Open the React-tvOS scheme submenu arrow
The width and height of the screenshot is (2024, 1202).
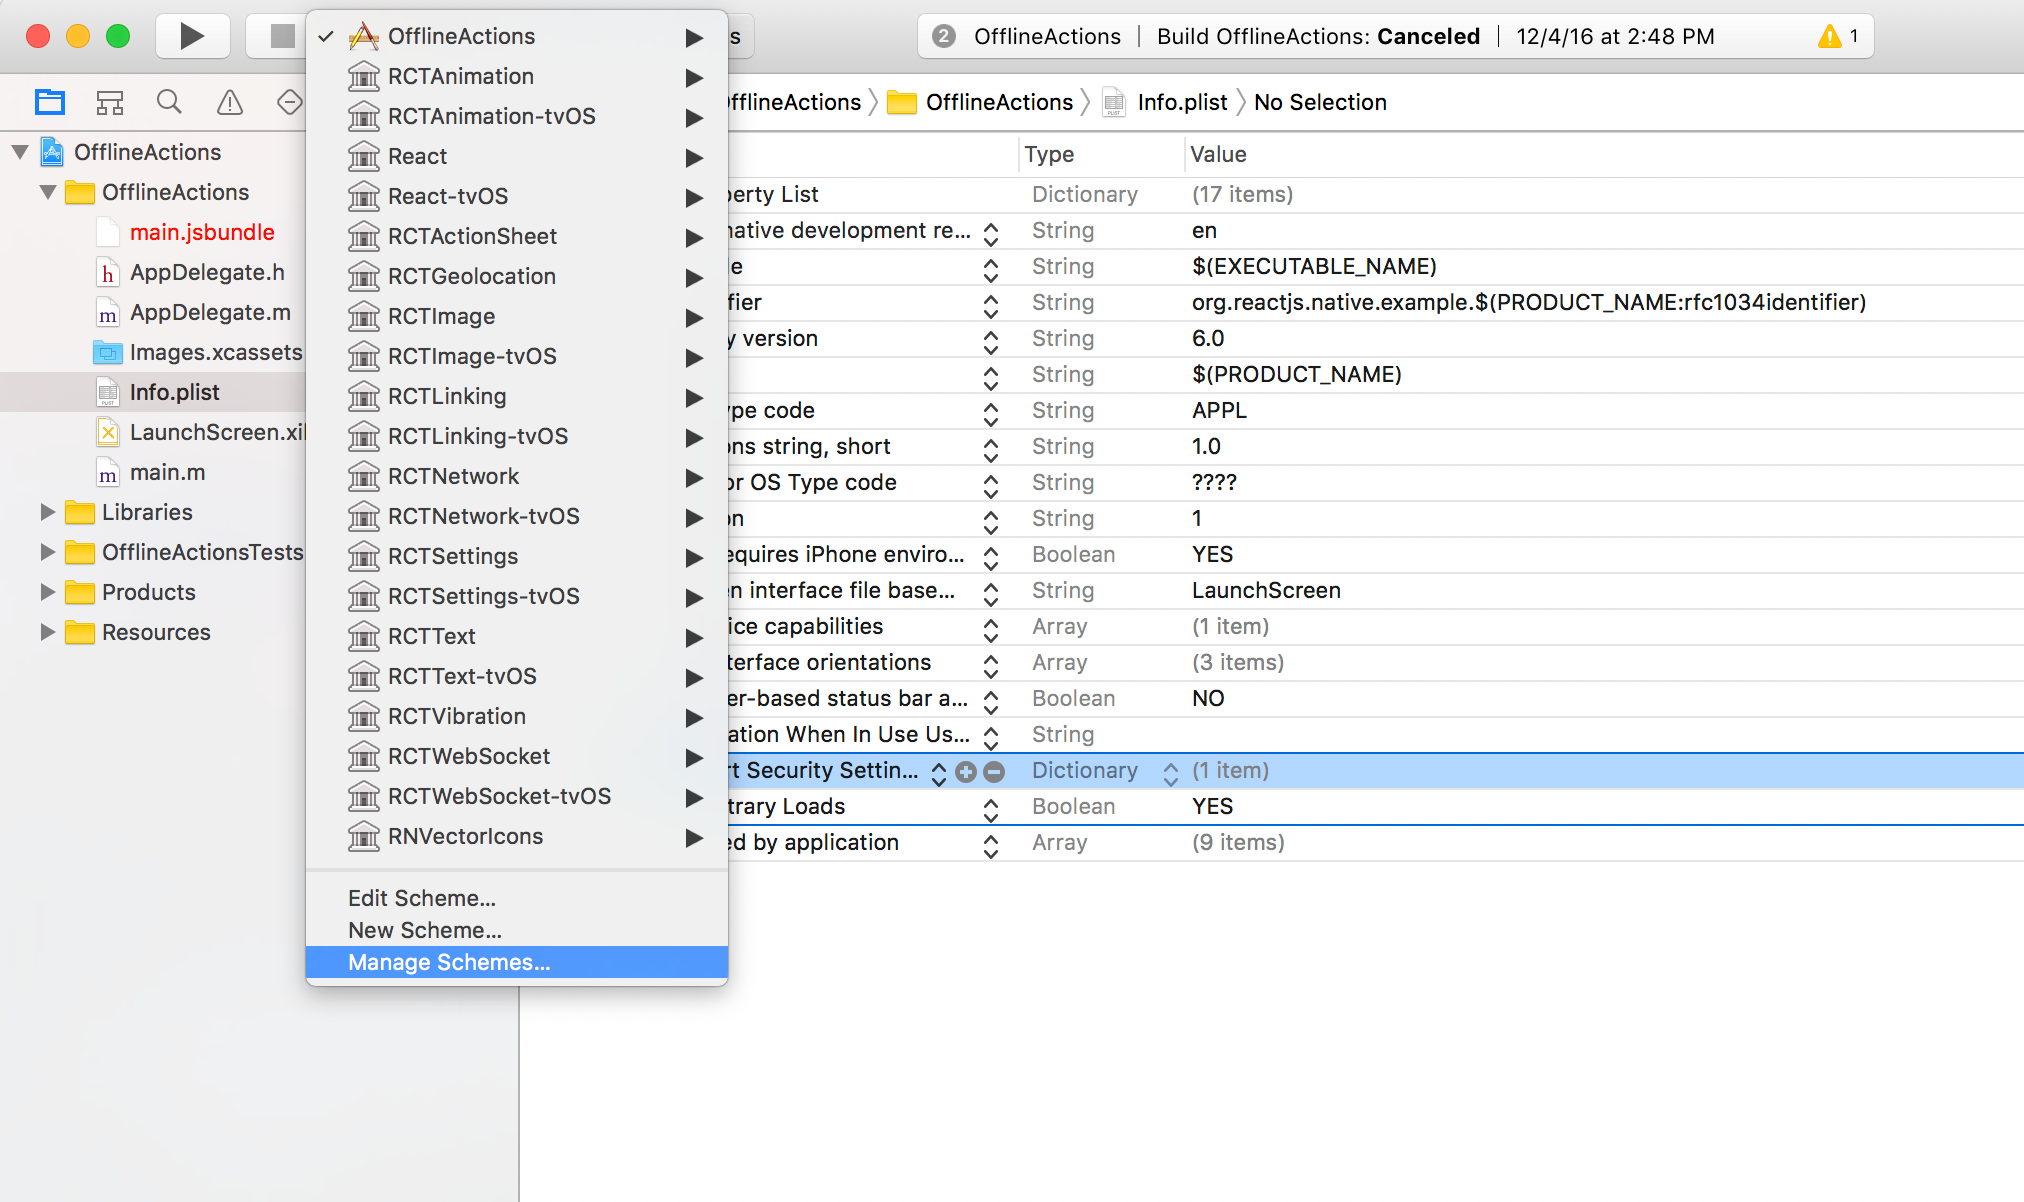[x=694, y=197]
